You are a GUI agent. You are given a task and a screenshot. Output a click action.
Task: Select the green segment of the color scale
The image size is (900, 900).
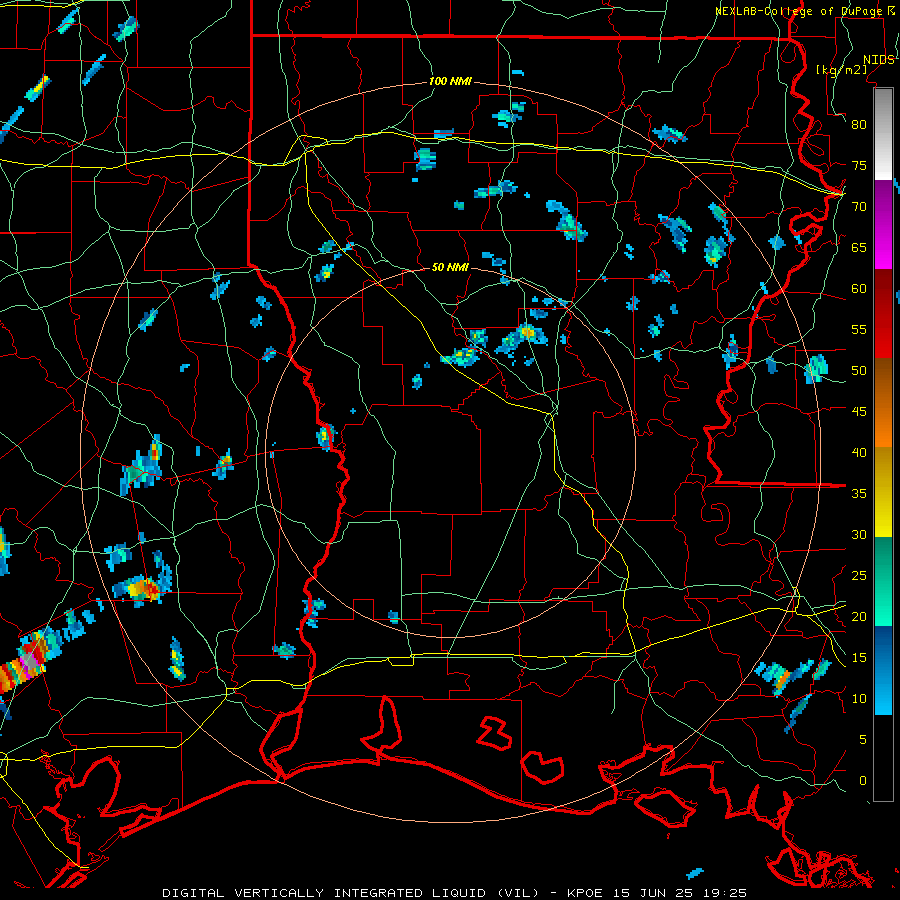click(x=883, y=581)
